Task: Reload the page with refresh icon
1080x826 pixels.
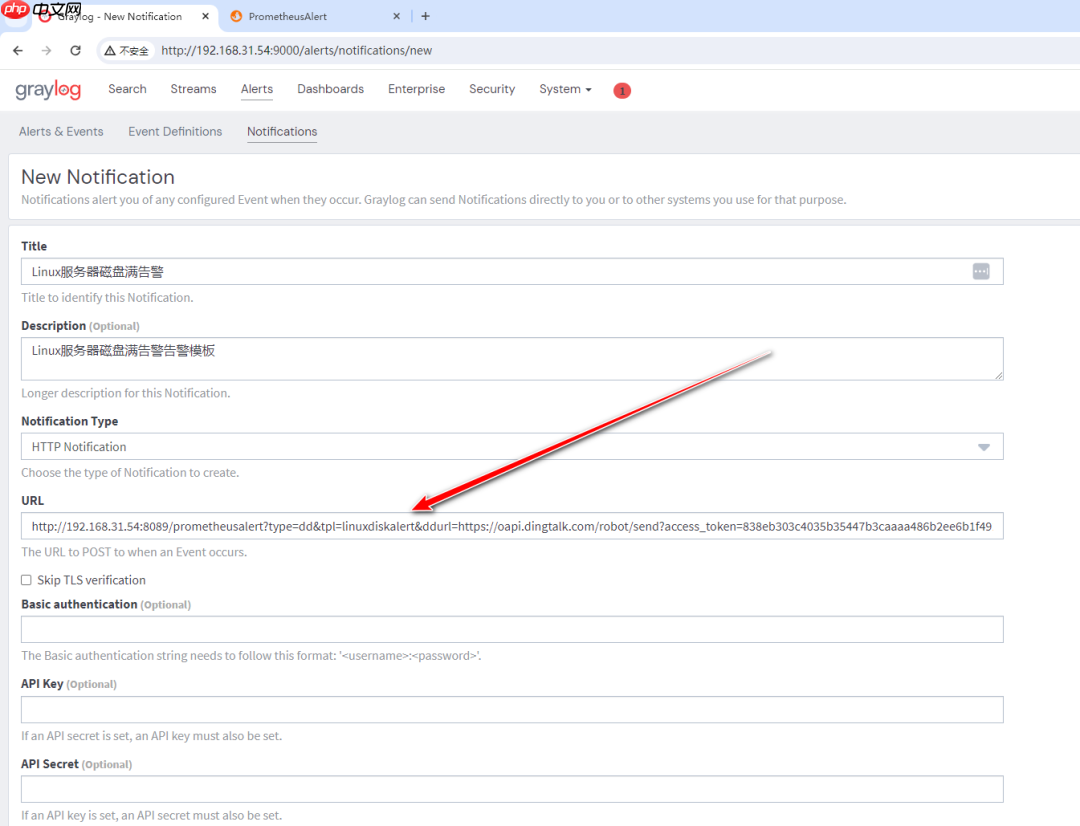Action: 76,50
